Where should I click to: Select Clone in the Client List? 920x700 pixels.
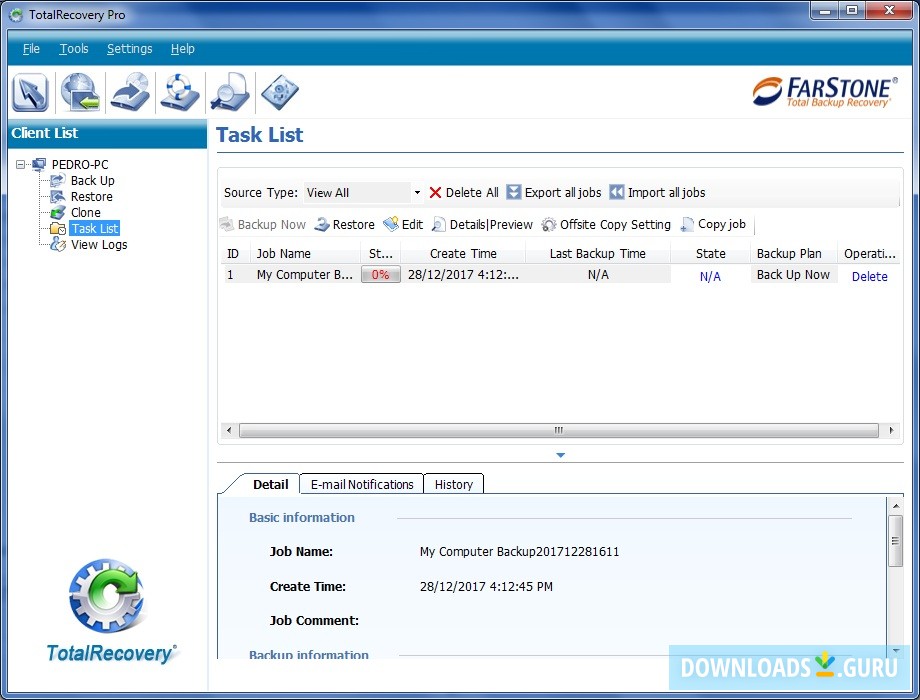(x=86, y=212)
